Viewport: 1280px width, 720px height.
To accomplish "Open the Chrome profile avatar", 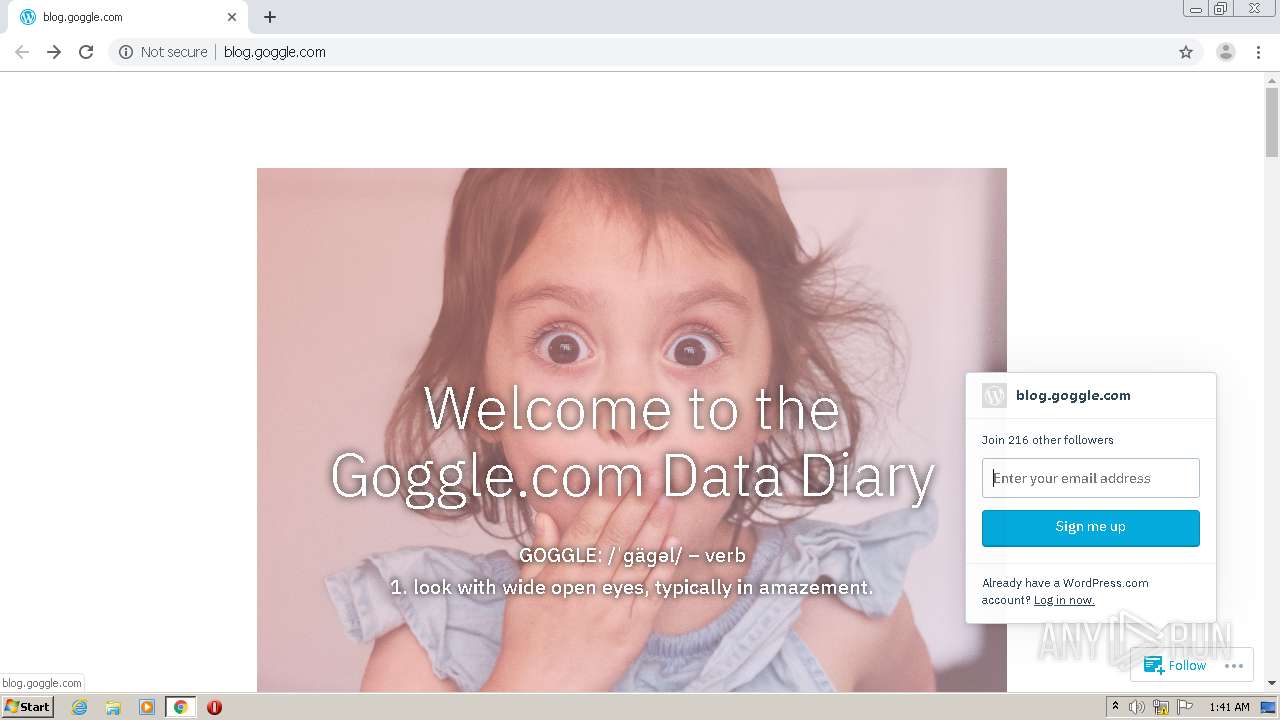I will 1226,52.
